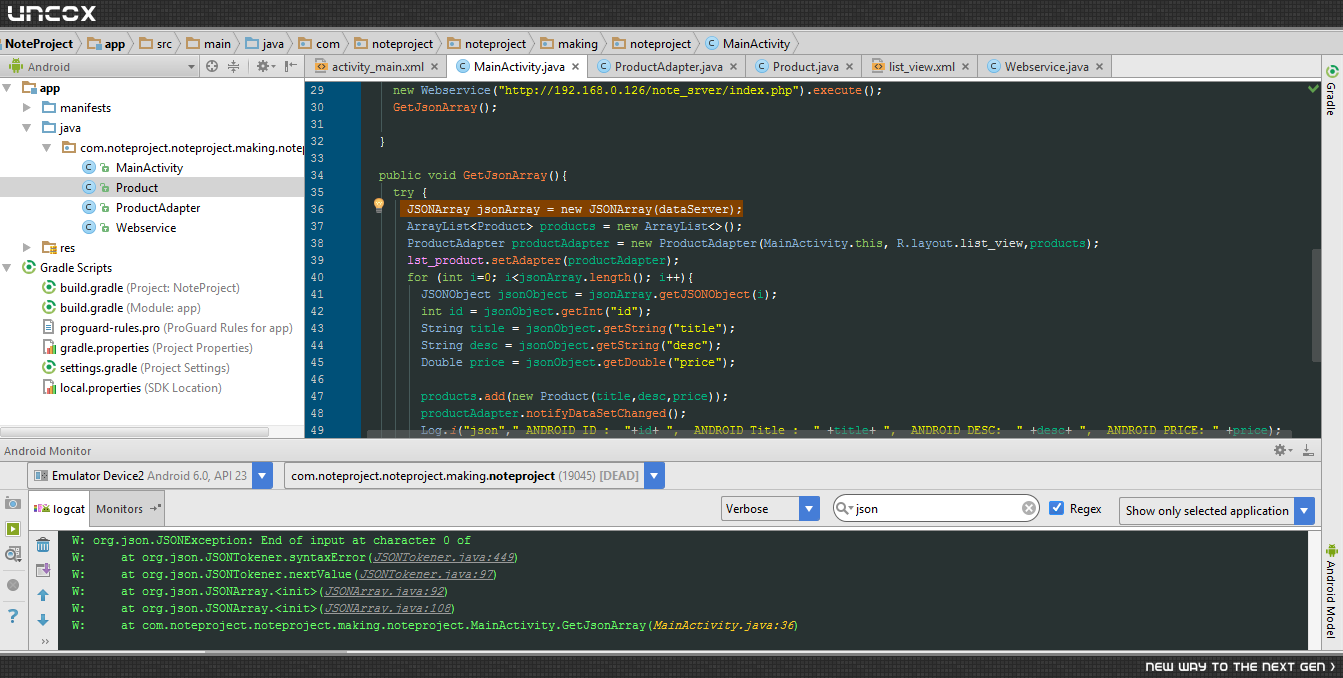
Task: Follow JSONArray.java:108 stack trace link
Action: pos(388,608)
